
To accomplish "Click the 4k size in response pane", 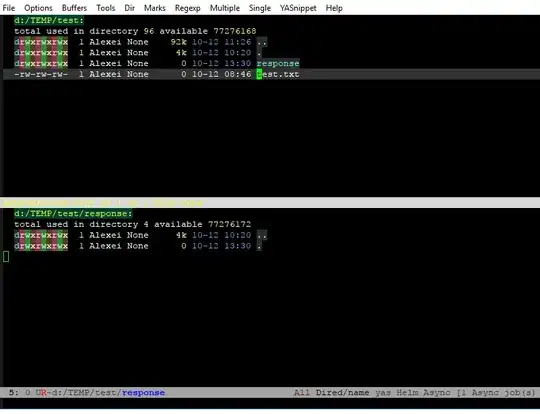I will pos(181,235).
